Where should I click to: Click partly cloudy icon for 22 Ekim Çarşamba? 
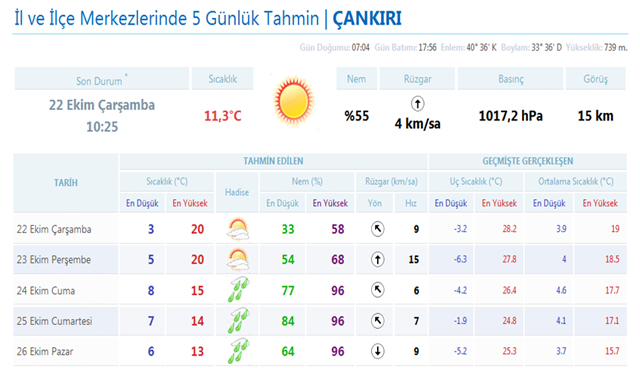(238, 229)
